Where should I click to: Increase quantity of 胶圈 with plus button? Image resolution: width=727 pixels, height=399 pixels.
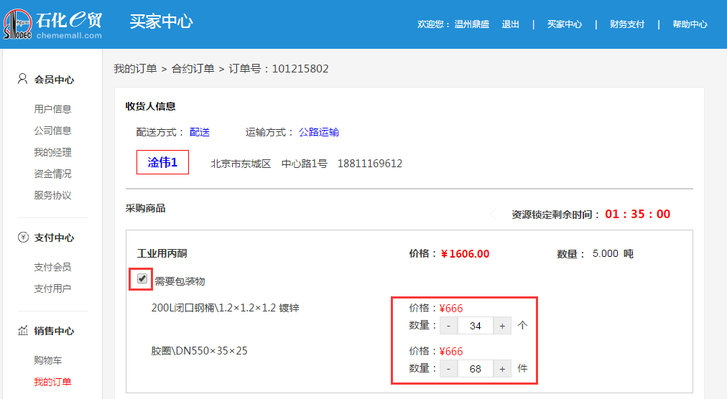tap(502, 369)
